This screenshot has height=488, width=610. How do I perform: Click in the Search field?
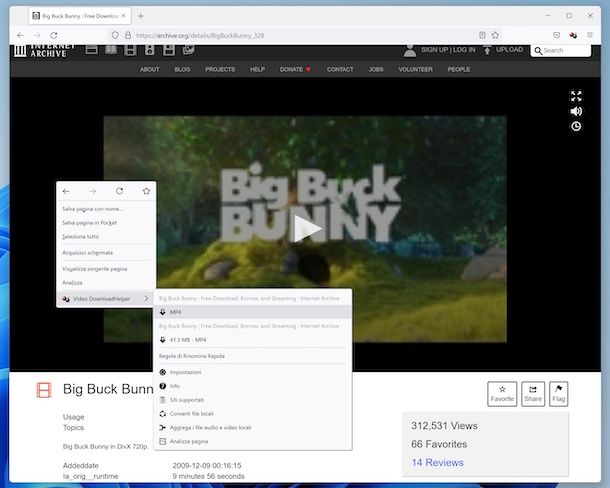point(561,51)
